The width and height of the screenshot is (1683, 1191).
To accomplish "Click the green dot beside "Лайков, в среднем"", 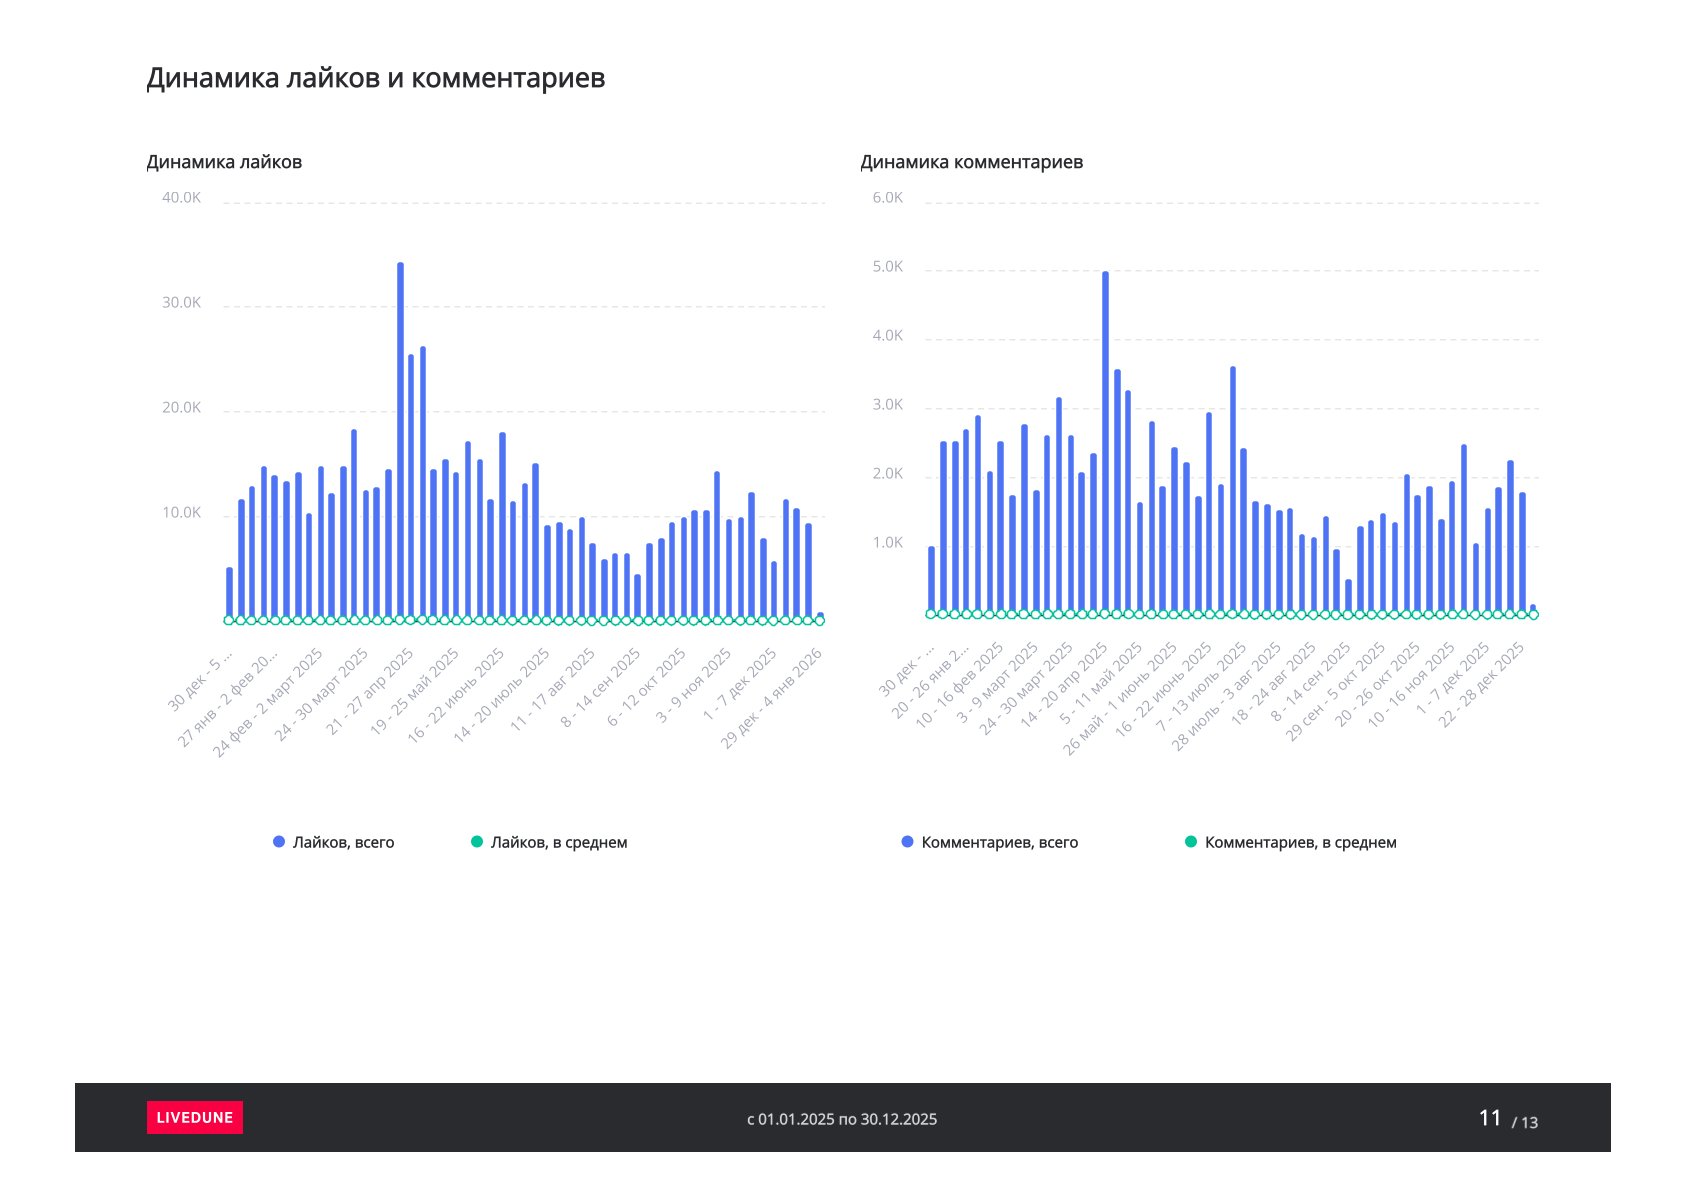I will (x=477, y=842).
